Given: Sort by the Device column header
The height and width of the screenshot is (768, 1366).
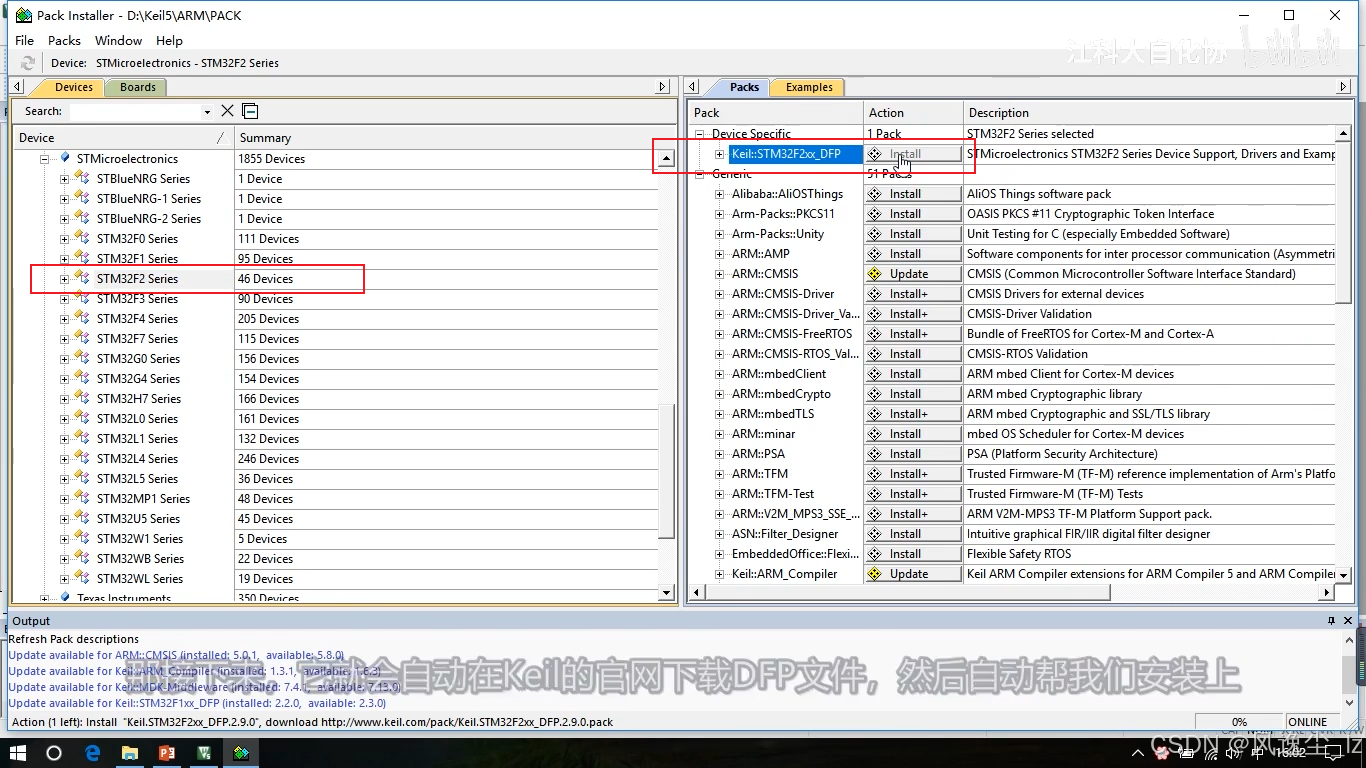Looking at the screenshot, I should (x=123, y=138).
